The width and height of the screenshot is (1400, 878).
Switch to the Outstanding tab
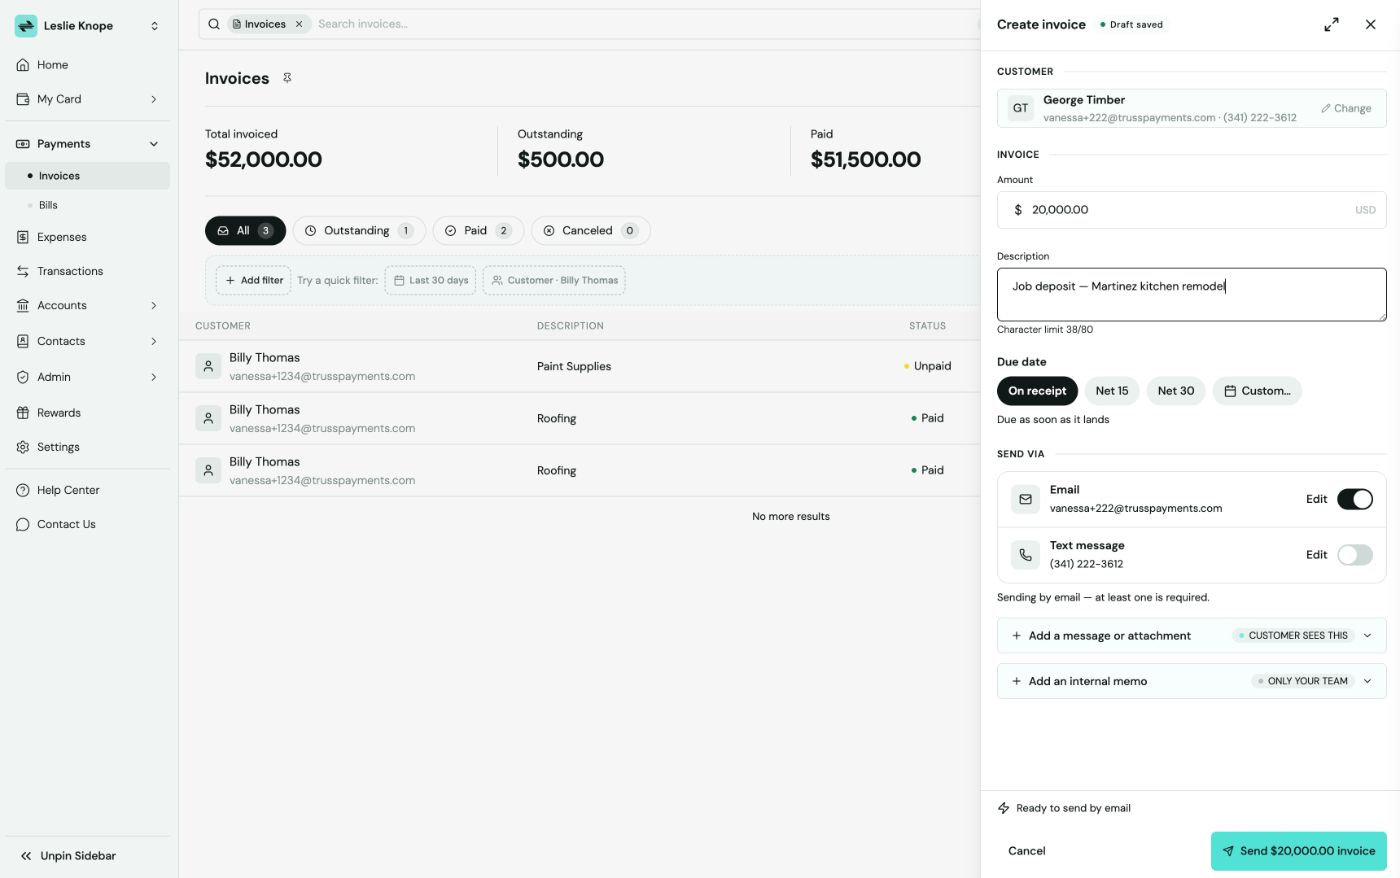pos(359,231)
